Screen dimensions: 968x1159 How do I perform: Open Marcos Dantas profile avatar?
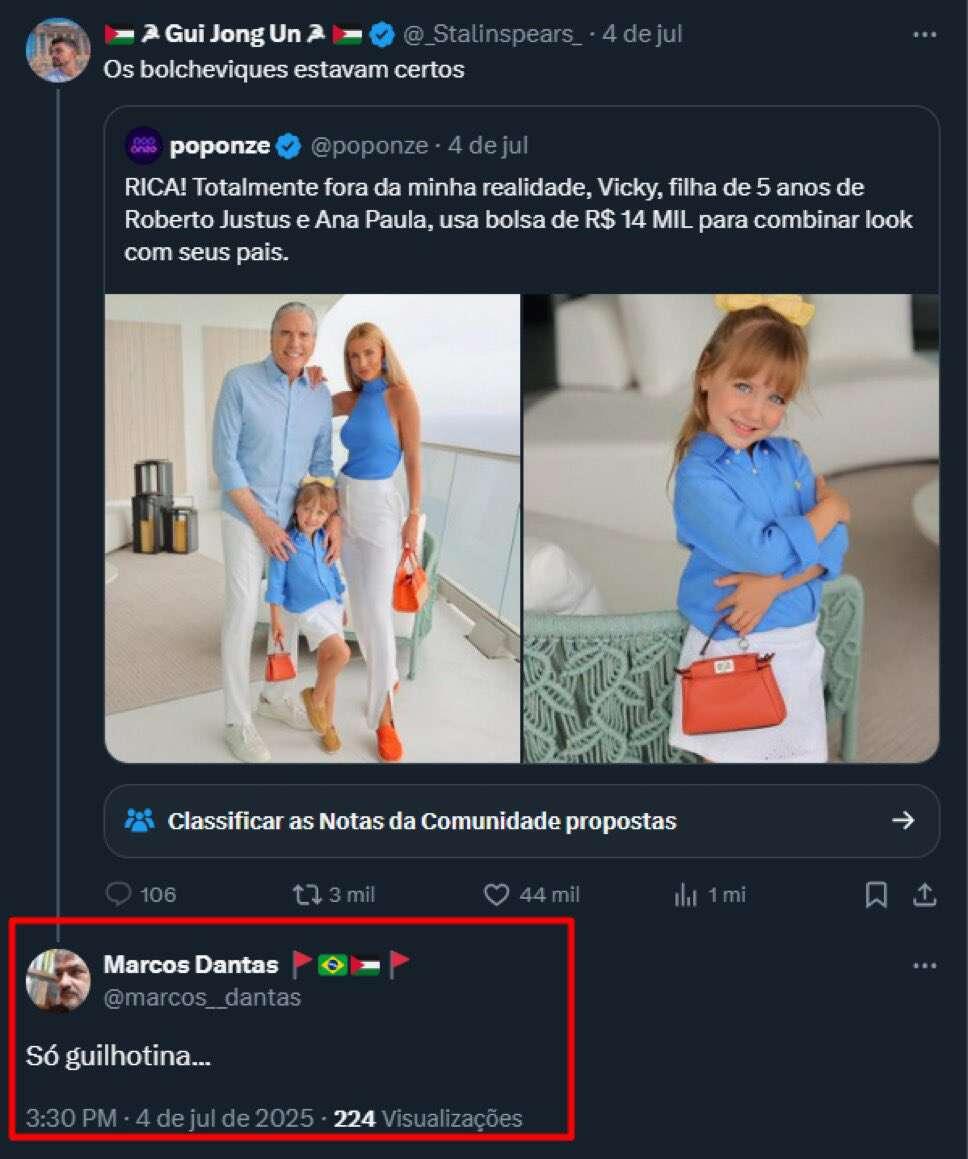(58, 980)
